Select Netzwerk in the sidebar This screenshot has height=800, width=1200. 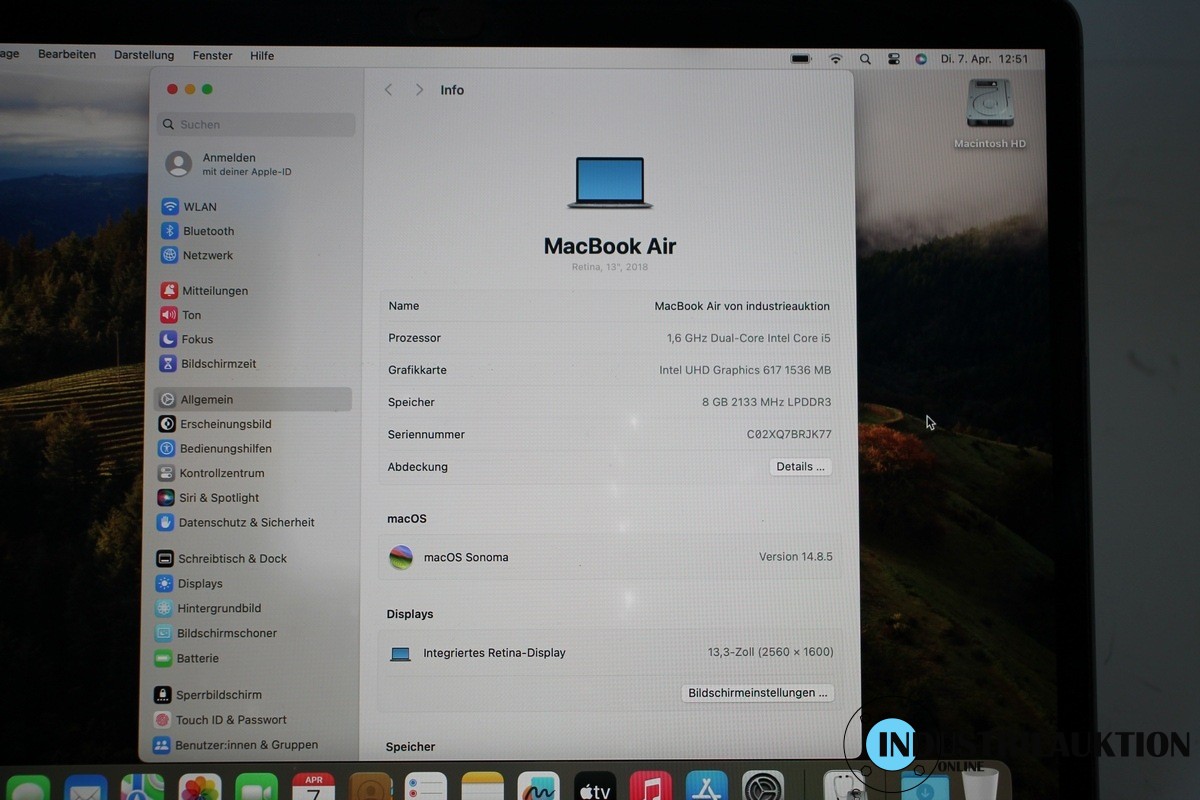click(x=207, y=255)
